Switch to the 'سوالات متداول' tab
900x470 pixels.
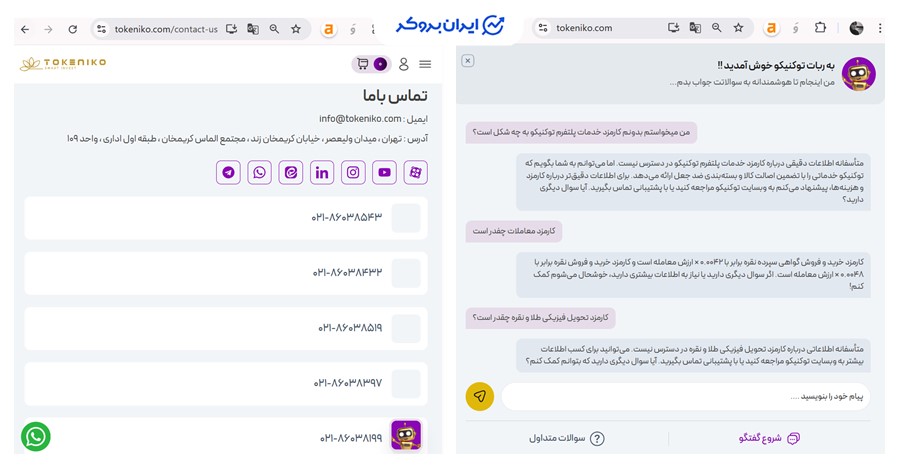[x=567, y=438]
